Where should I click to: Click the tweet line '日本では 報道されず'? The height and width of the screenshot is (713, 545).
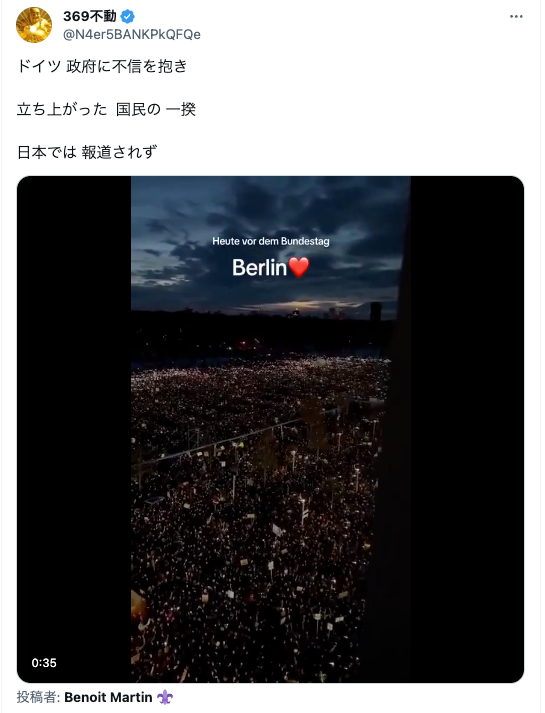[x=87, y=152]
